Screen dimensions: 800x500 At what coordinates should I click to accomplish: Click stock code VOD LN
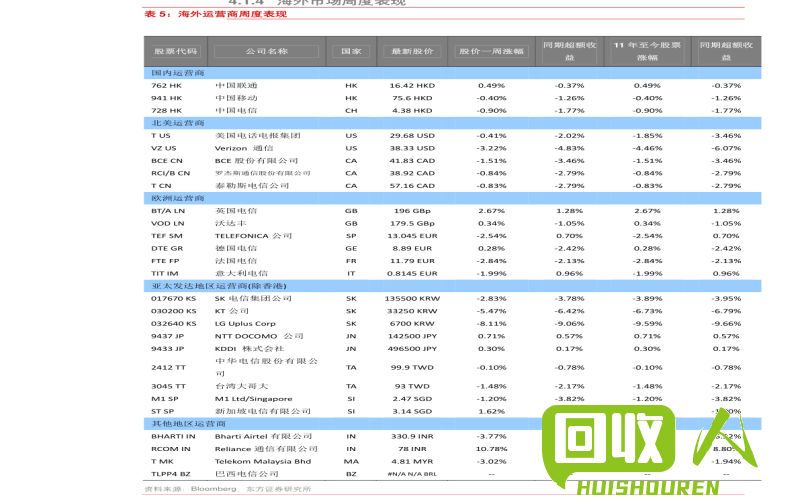point(168,223)
